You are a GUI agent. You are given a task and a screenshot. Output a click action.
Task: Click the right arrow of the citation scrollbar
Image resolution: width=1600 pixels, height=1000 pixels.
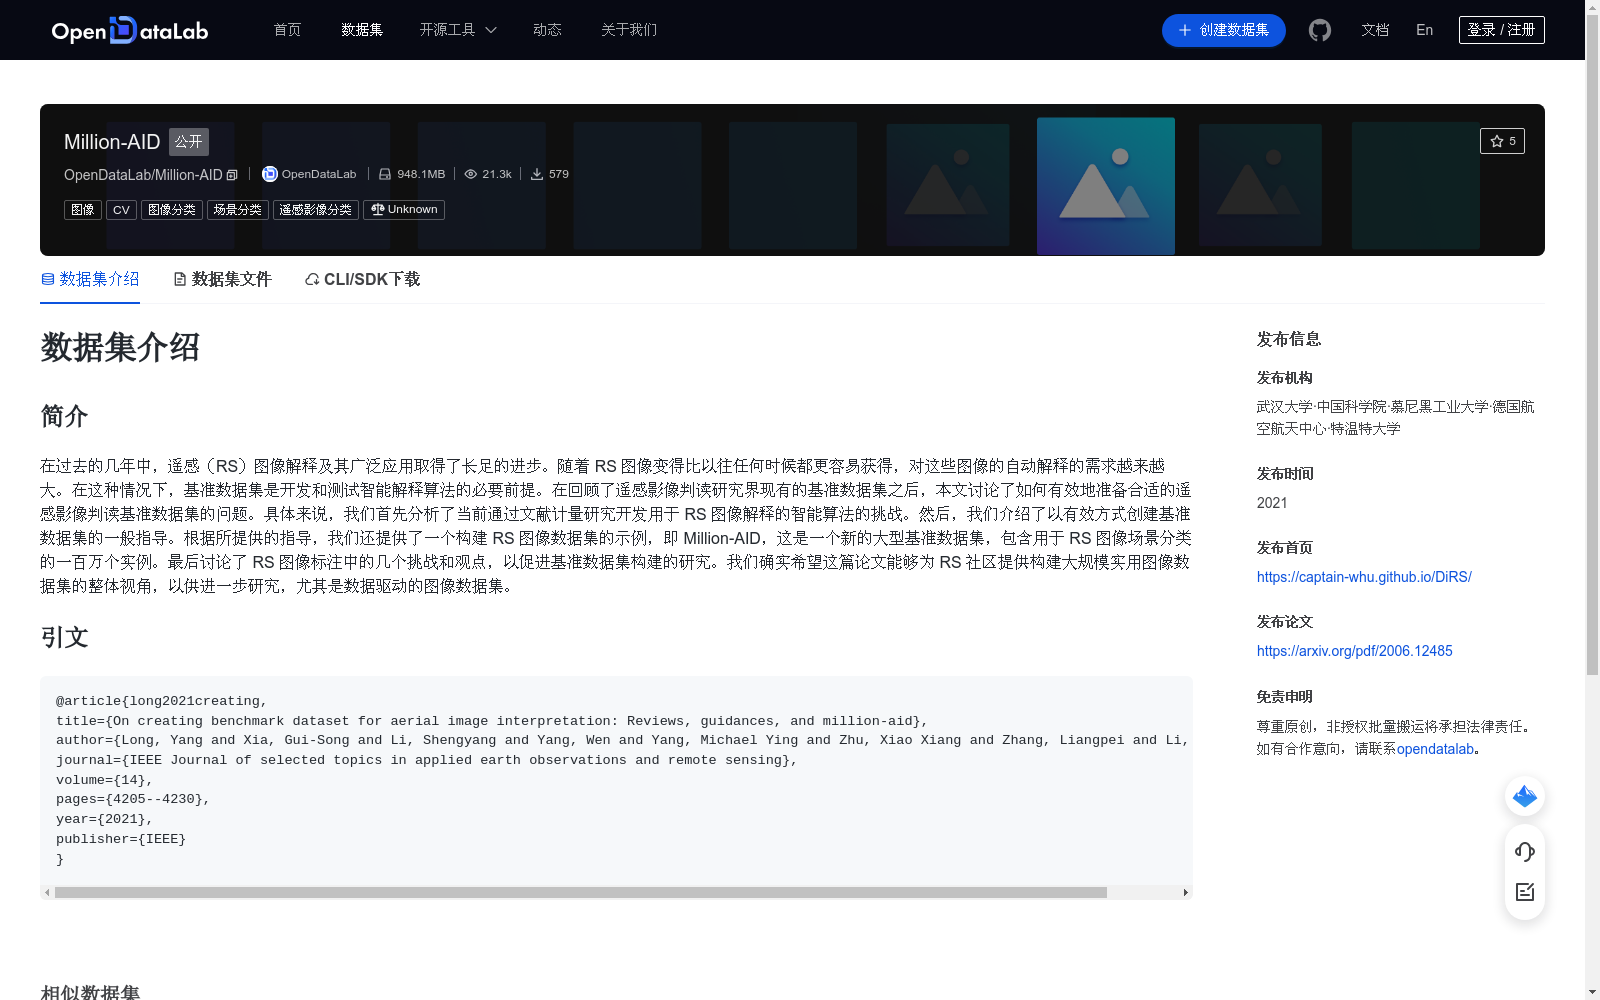[x=1185, y=892]
